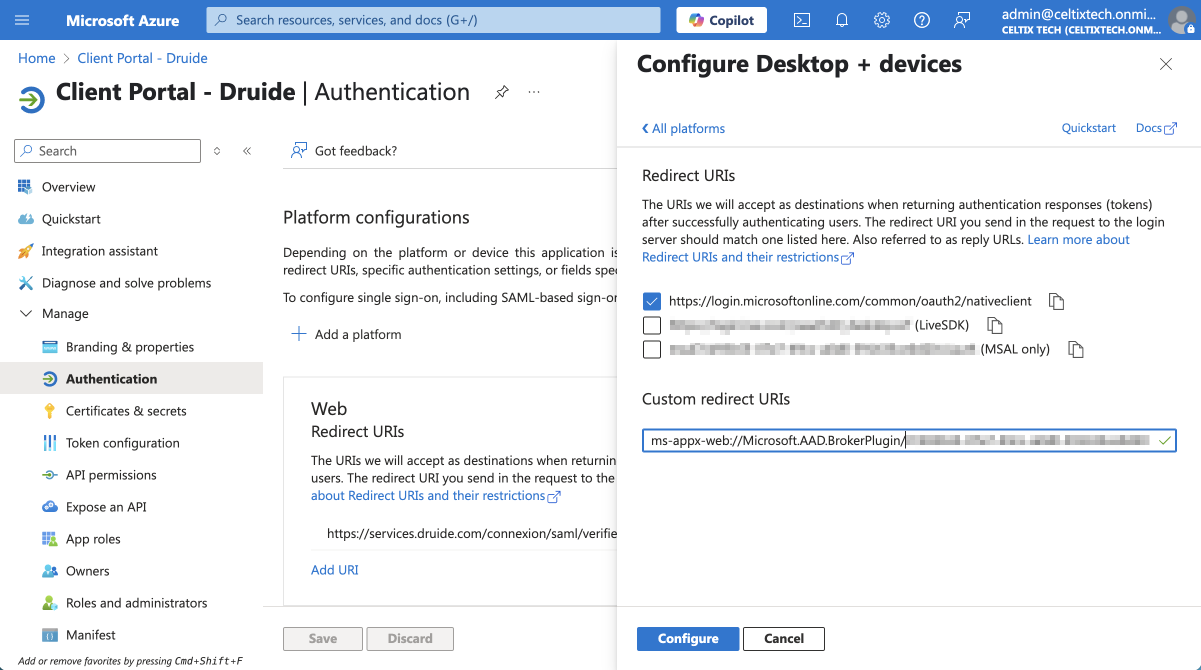Go back to All platforms
The width and height of the screenshot is (1201, 670).
coord(684,128)
